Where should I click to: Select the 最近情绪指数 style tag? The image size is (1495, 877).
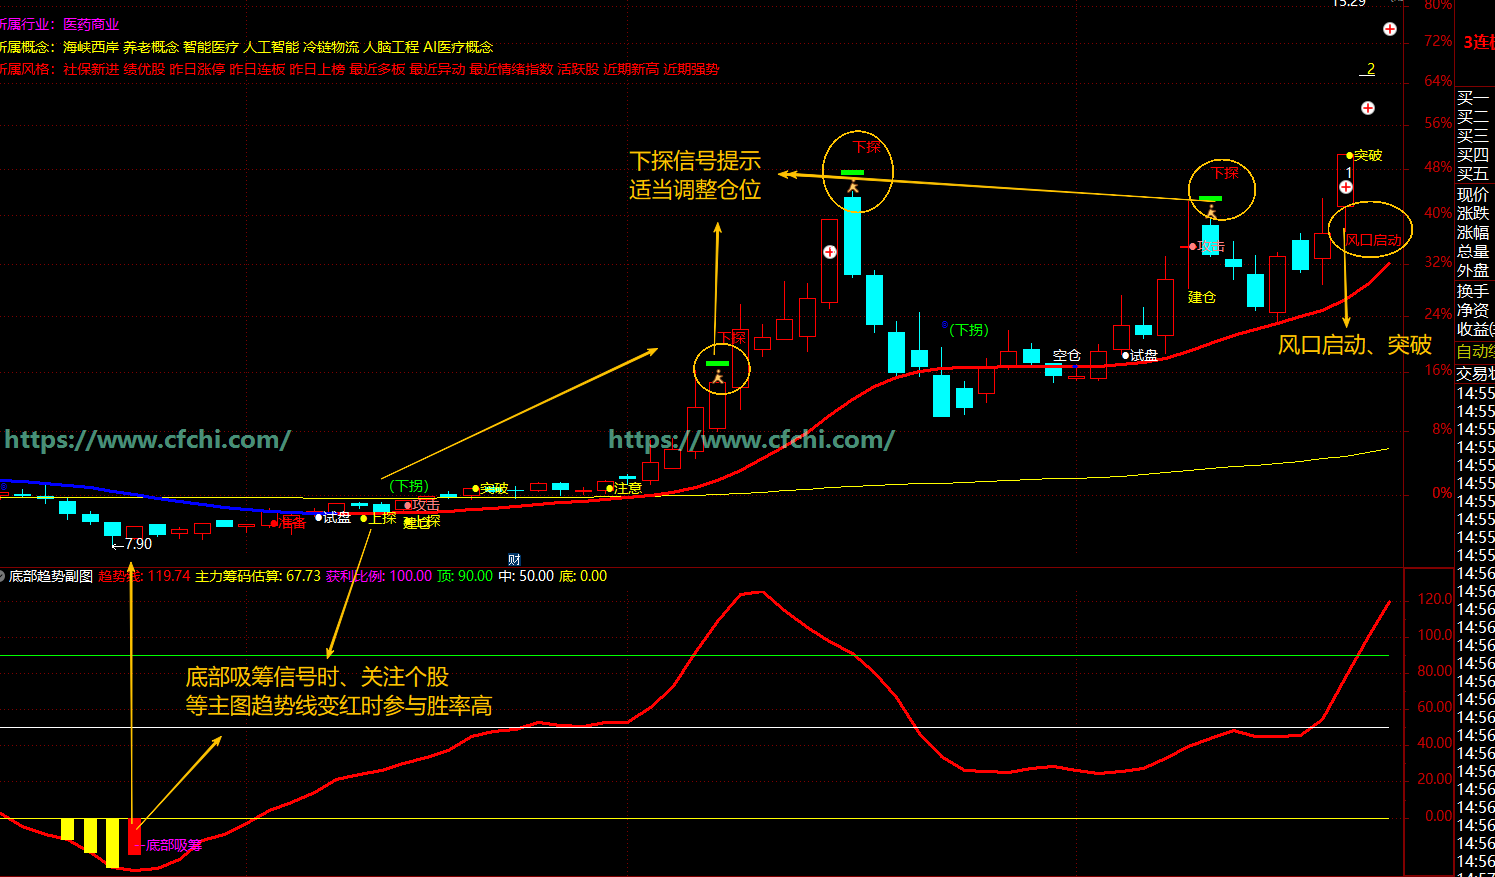(x=511, y=69)
